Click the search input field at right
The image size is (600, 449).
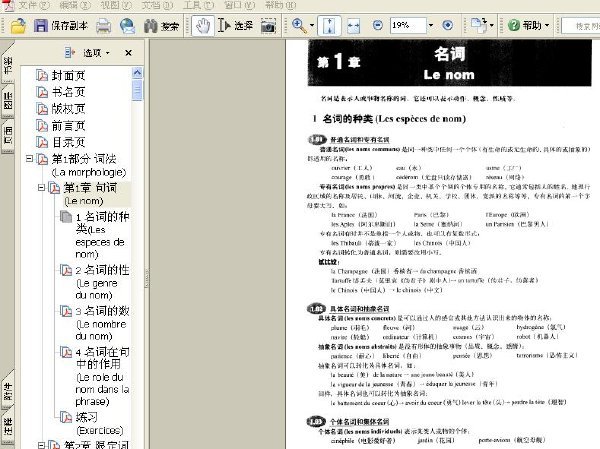[x=581, y=26]
